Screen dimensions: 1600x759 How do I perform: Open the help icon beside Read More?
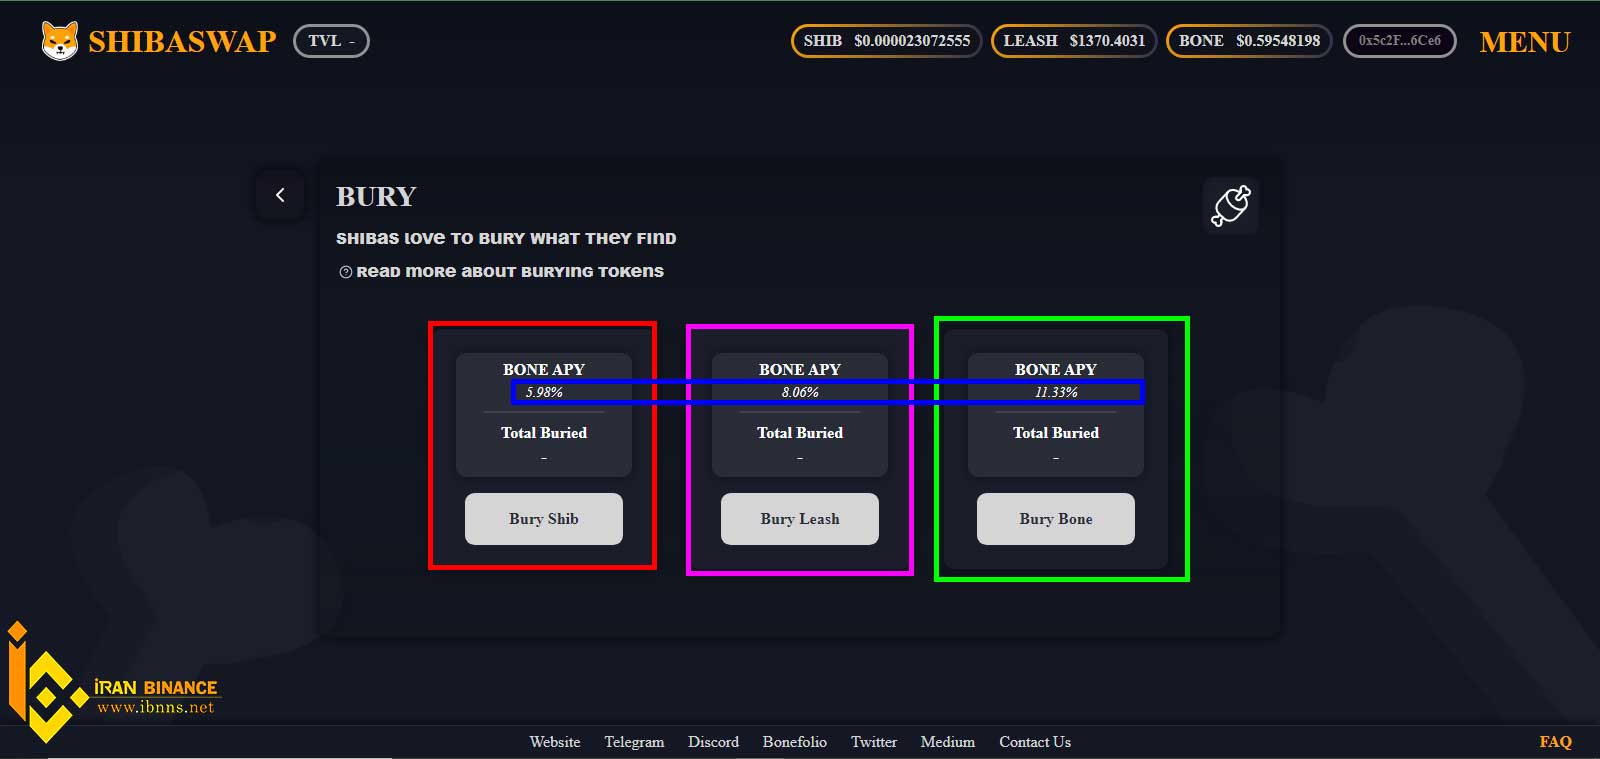point(345,272)
